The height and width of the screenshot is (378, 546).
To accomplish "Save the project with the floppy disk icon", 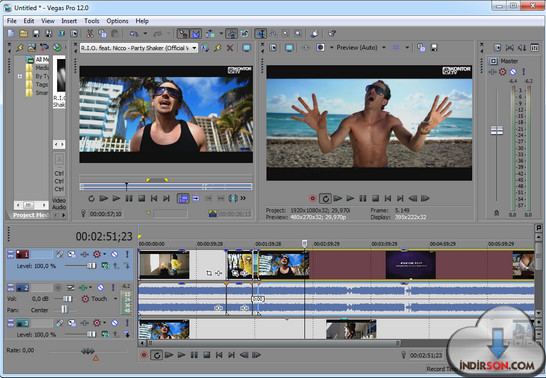I will tap(36, 33).
